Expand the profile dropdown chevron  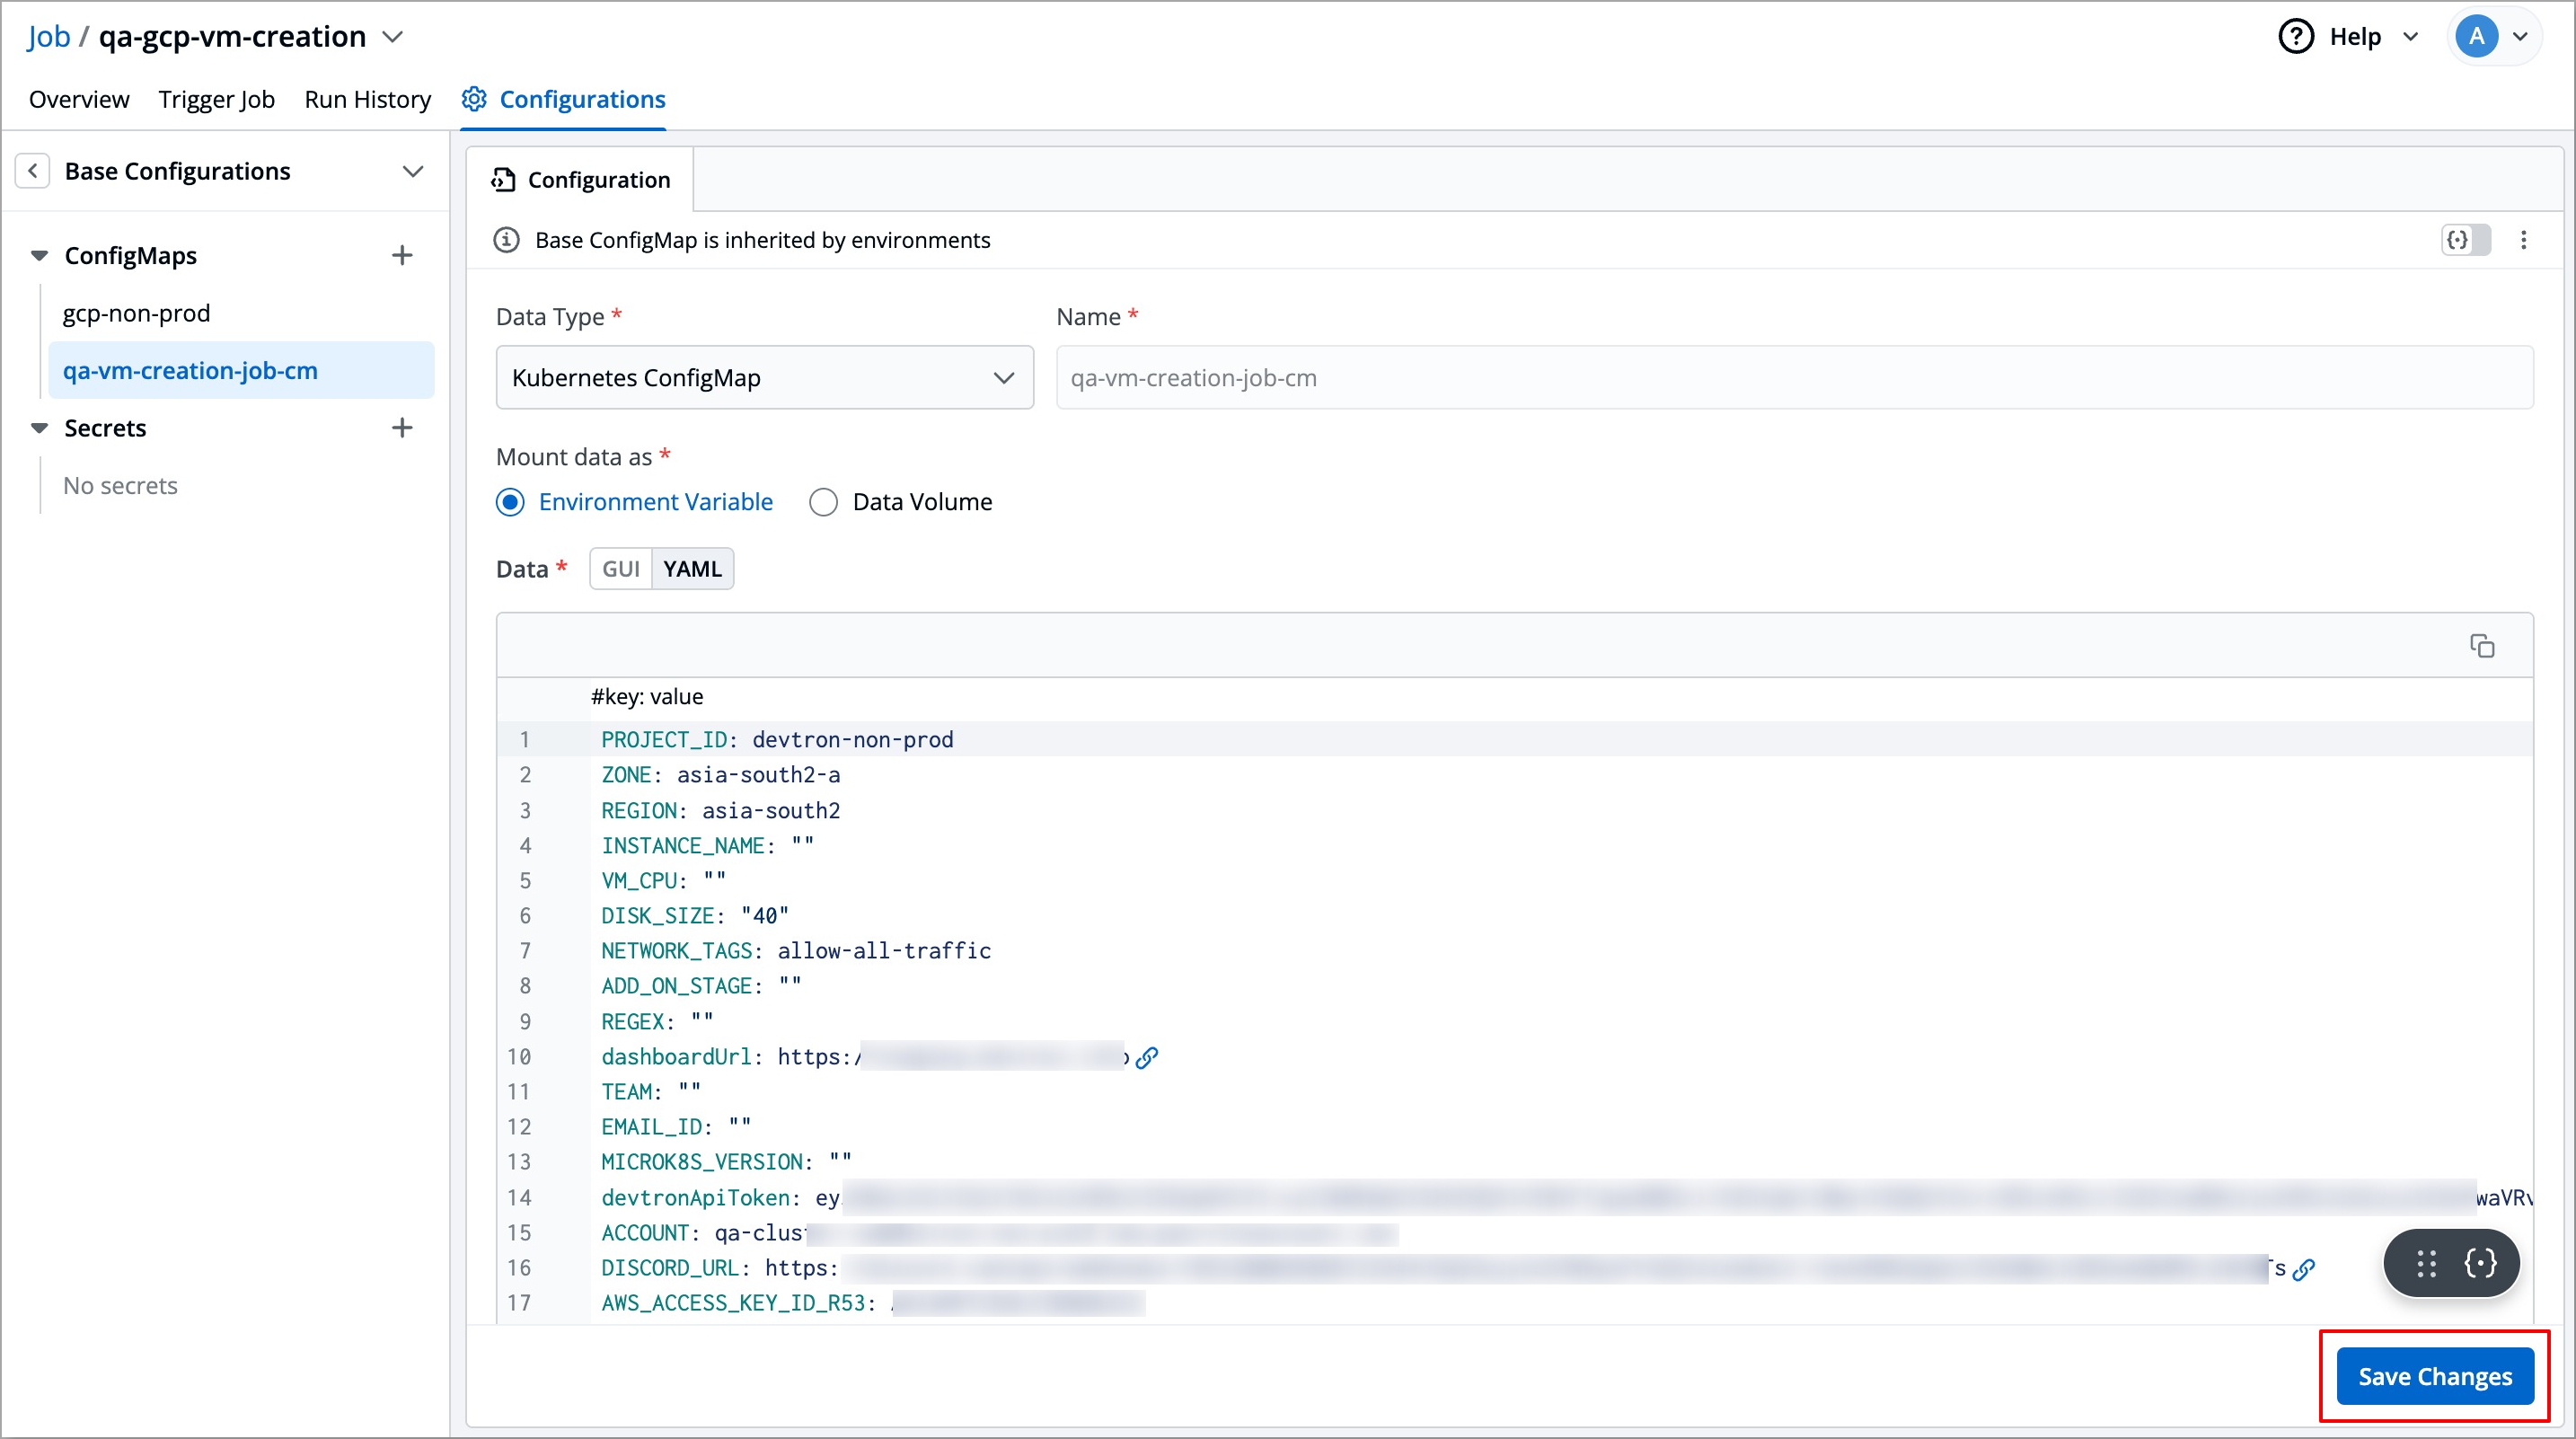point(2520,37)
